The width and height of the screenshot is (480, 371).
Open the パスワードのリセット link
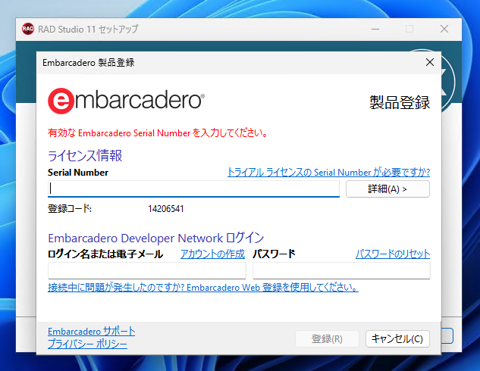tap(393, 254)
